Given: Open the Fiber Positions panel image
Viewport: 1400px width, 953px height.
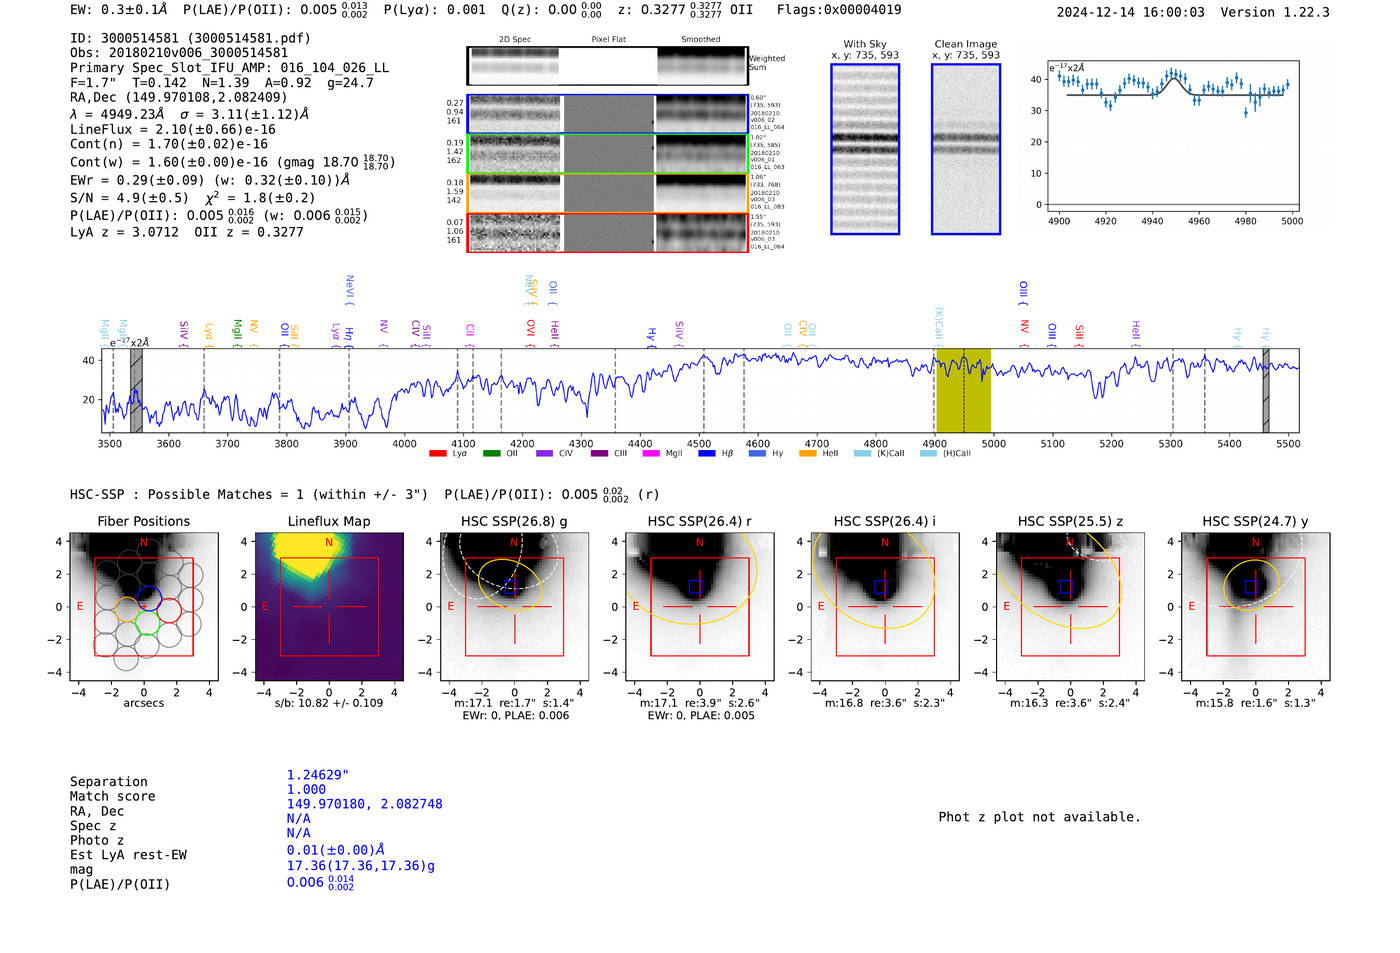Looking at the screenshot, I should [x=144, y=607].
